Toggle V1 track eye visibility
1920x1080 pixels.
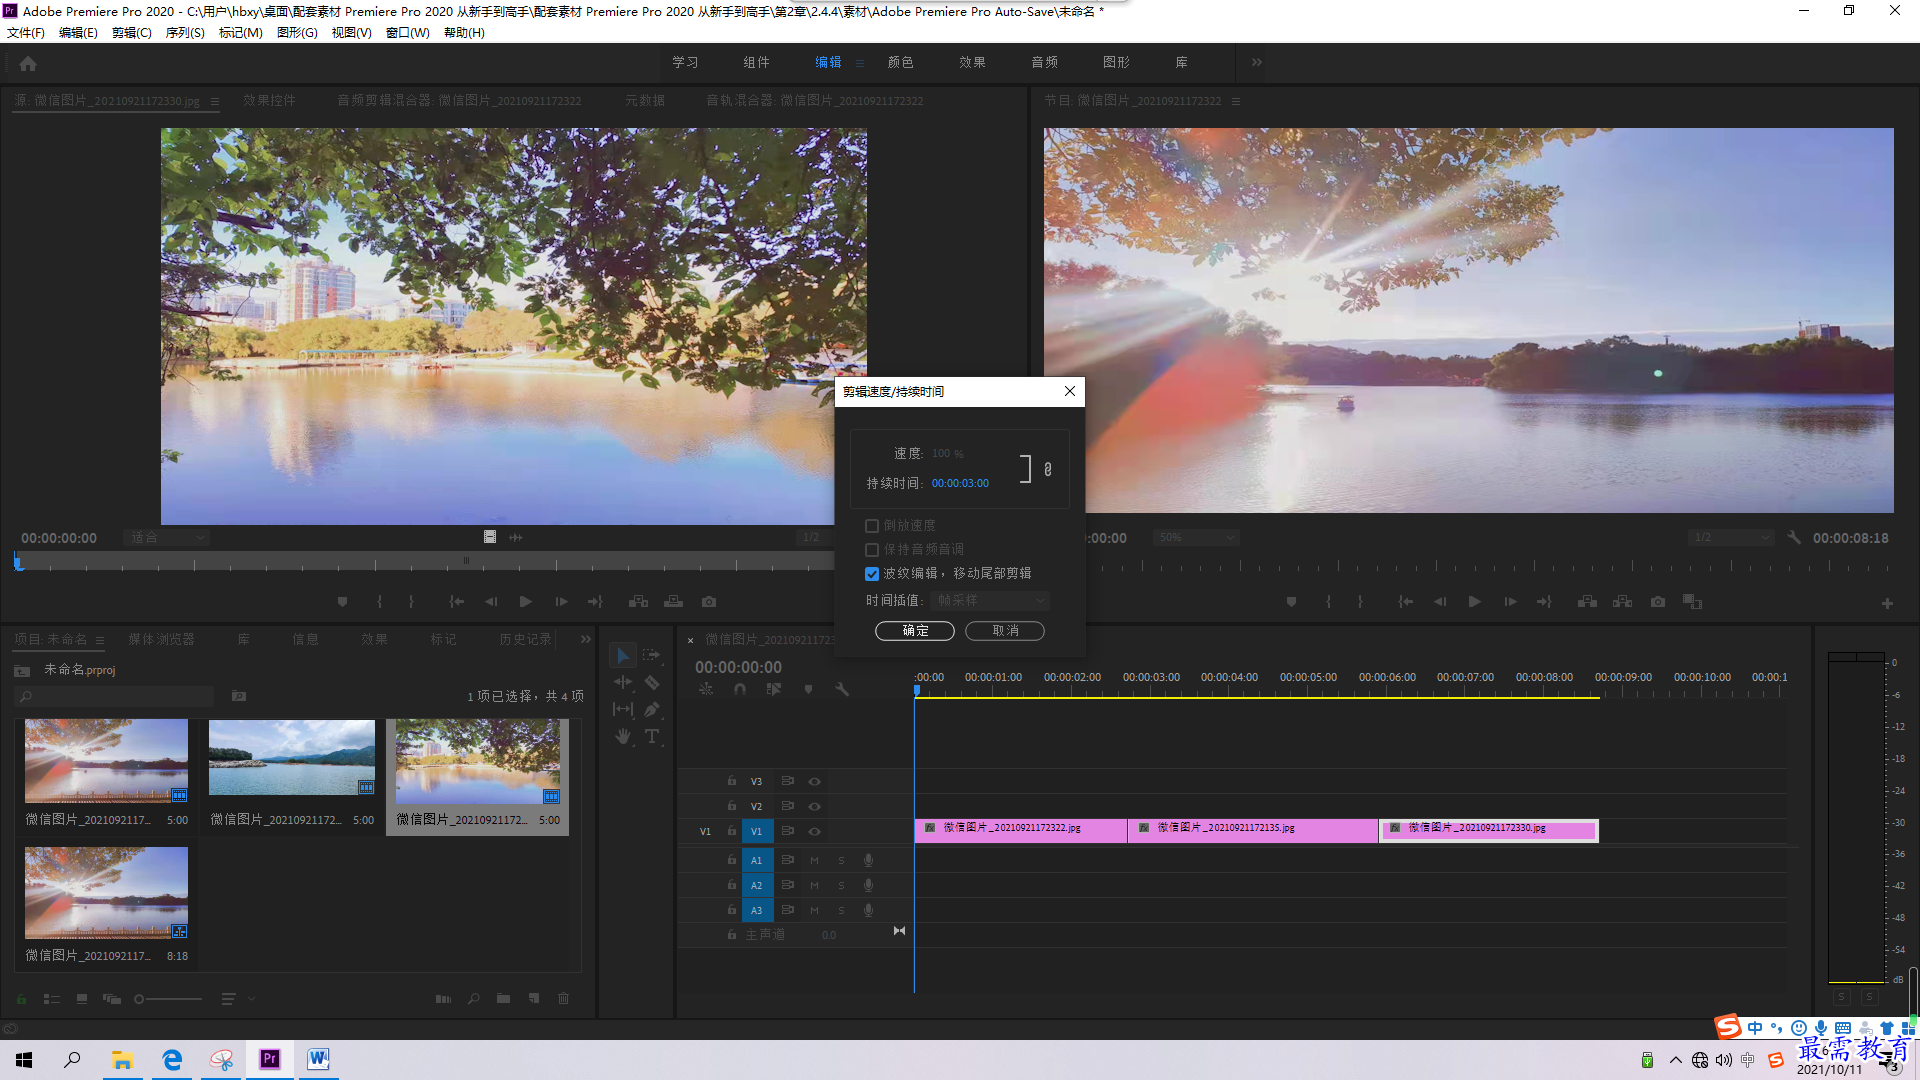[814, 831]
